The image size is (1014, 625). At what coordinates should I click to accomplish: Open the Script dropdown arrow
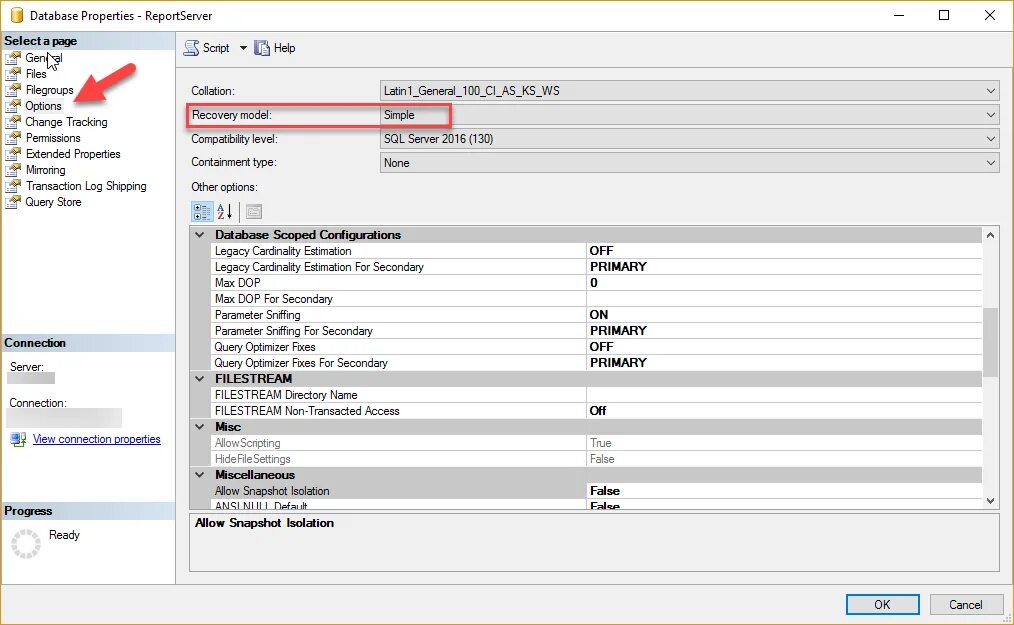point(243,48)
